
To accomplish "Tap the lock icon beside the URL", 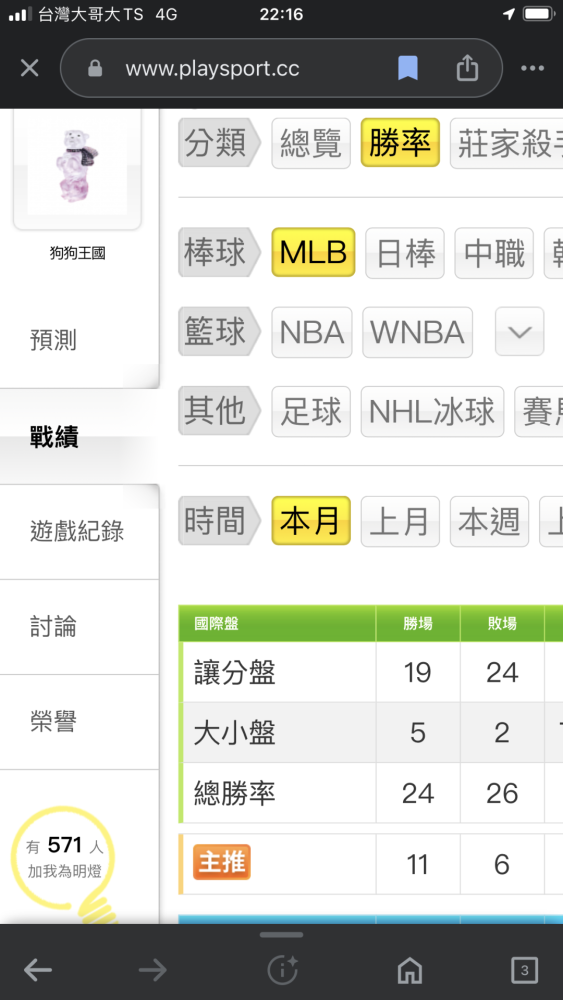I will (95, 68).
